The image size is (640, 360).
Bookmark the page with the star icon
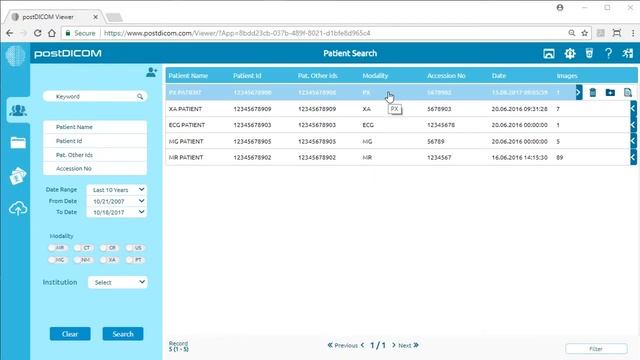tap(584, 33)
